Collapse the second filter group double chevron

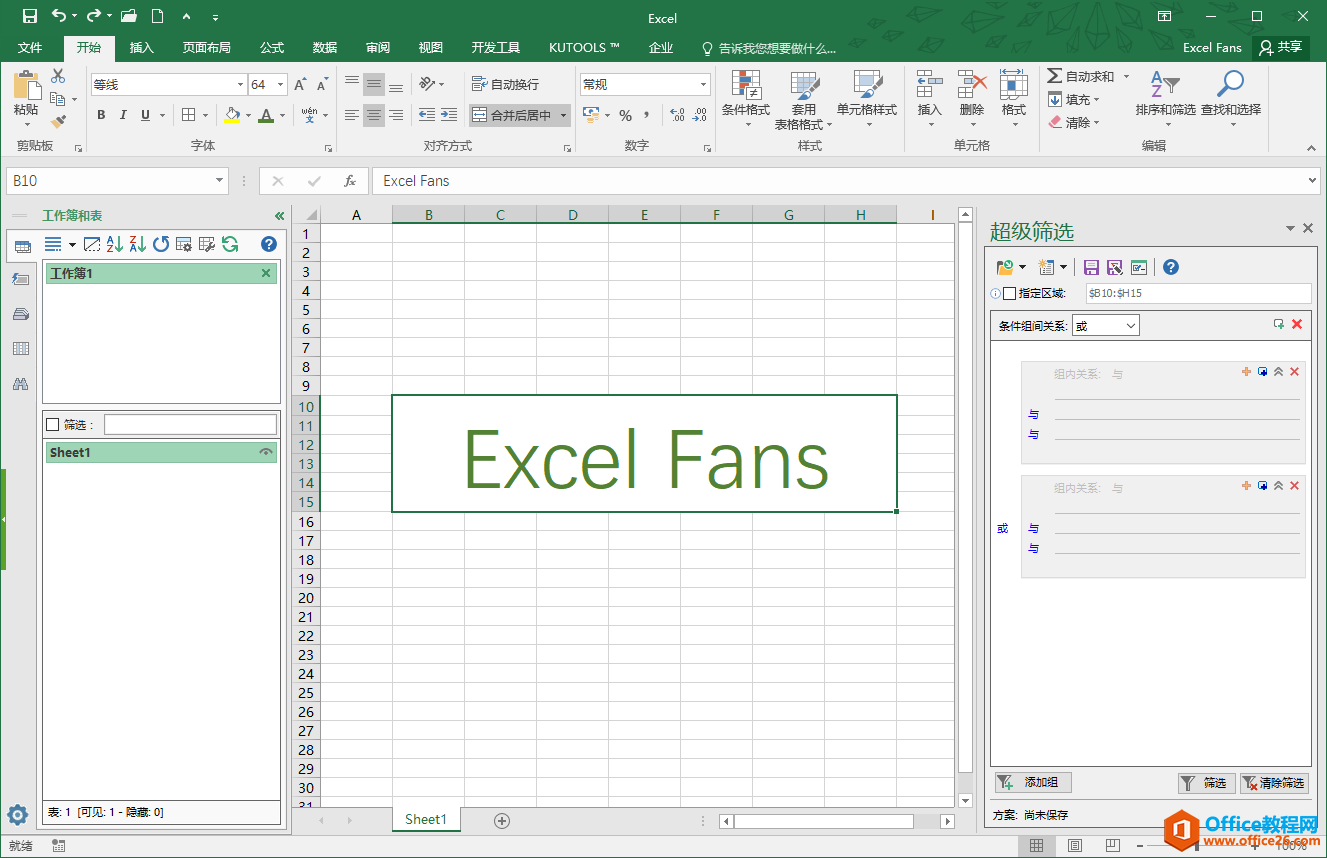(x=1278, y=486)
